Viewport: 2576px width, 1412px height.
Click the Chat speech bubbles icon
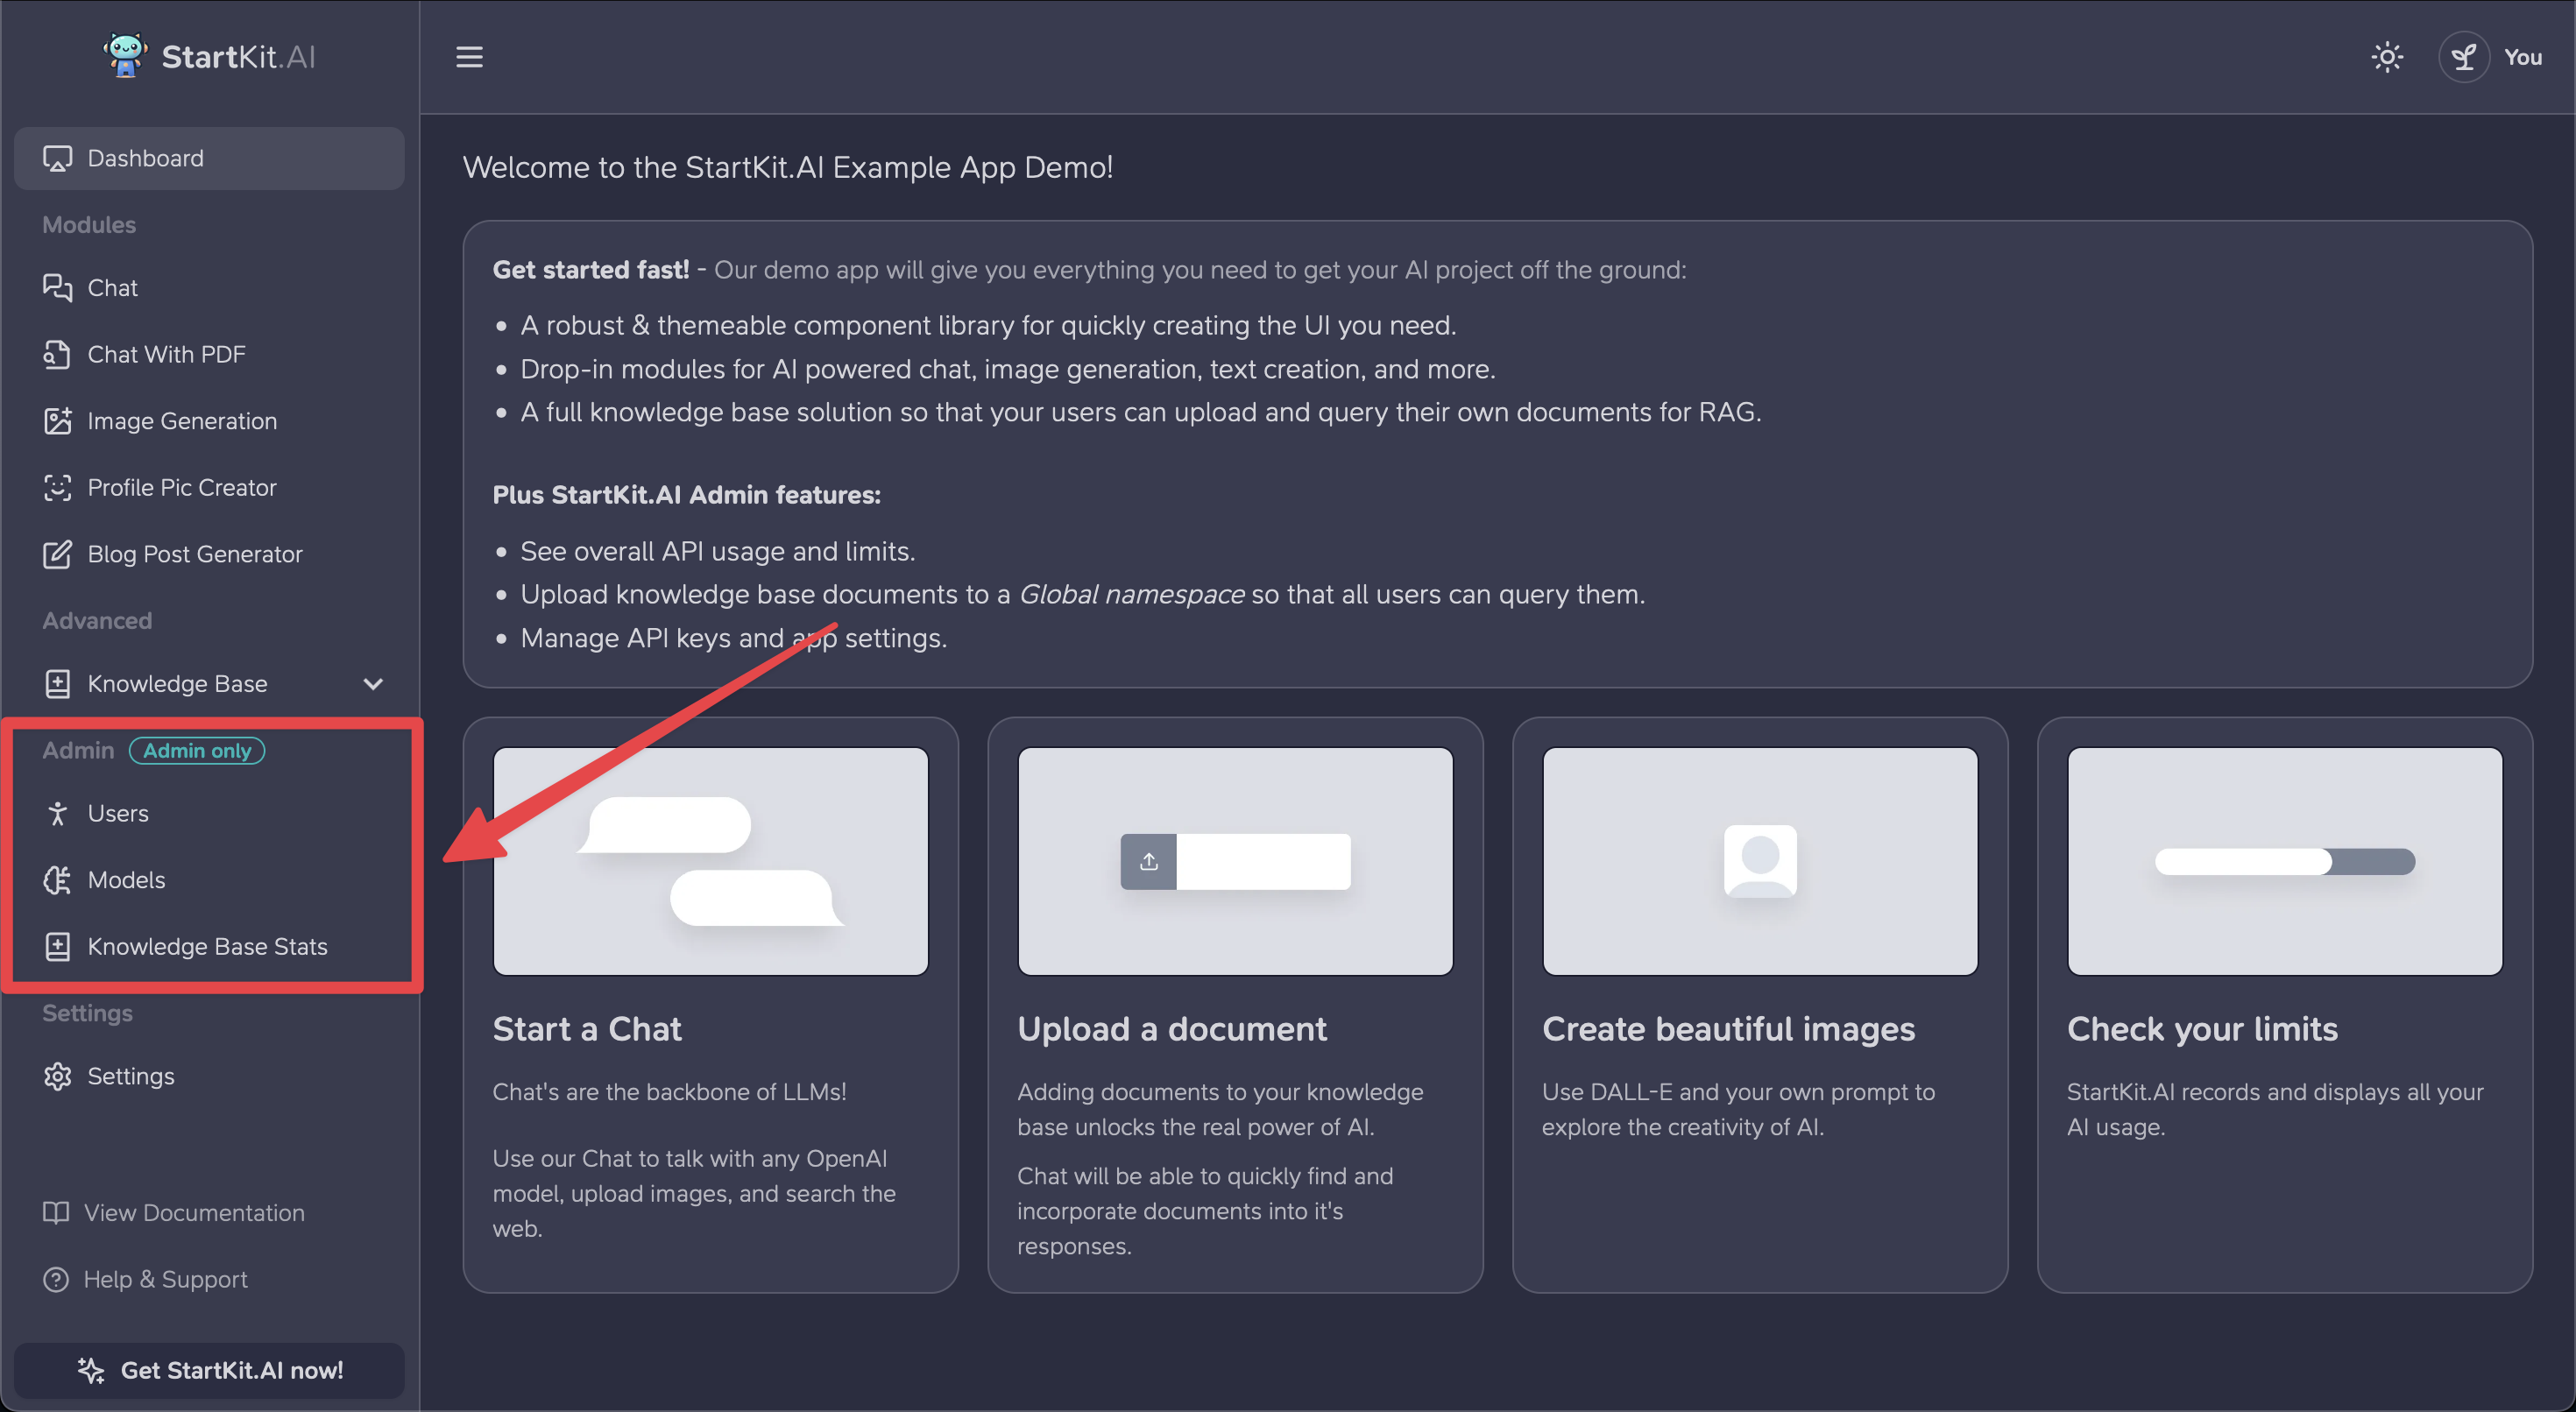57,288
